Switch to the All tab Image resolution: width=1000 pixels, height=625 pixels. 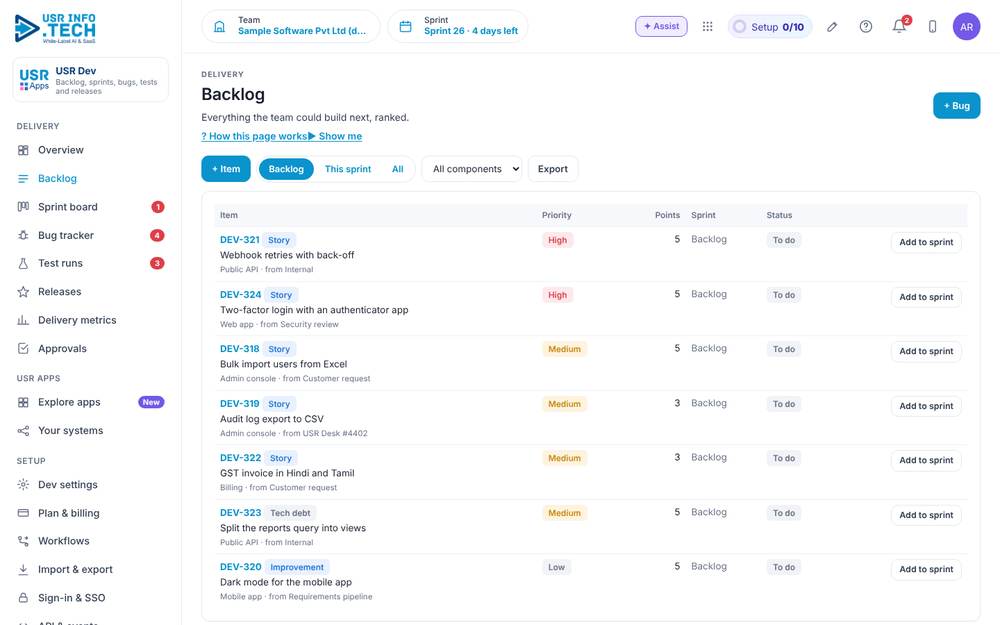(x=397, y=169)
